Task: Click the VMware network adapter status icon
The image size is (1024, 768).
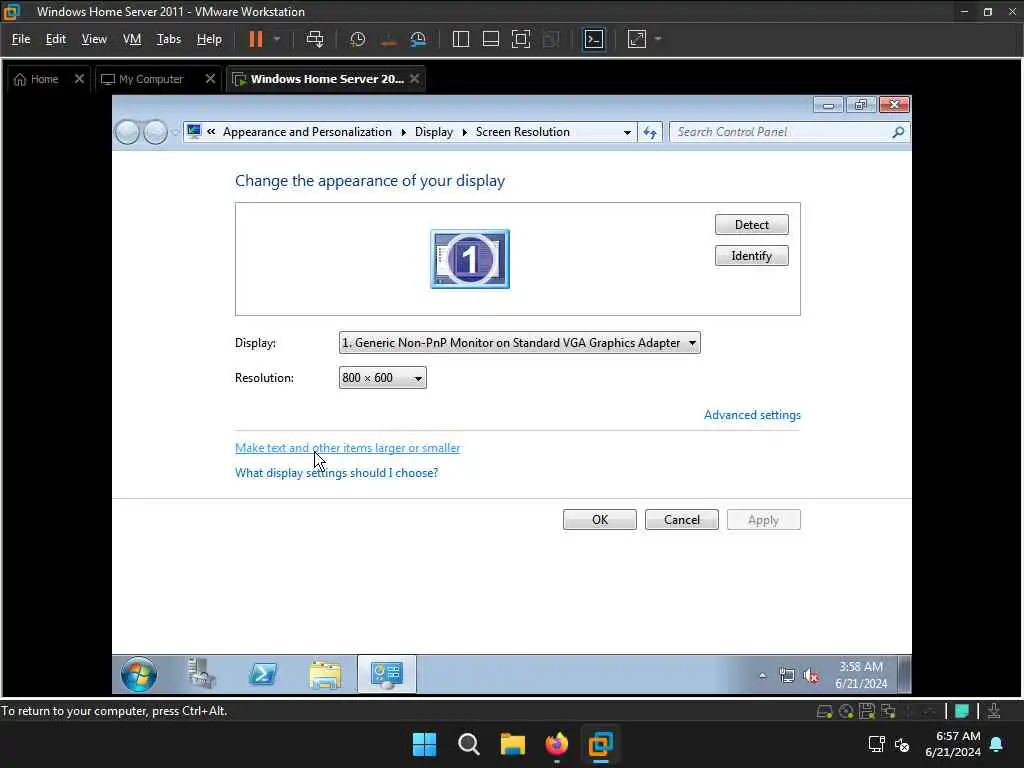Action: pos(888,711)
